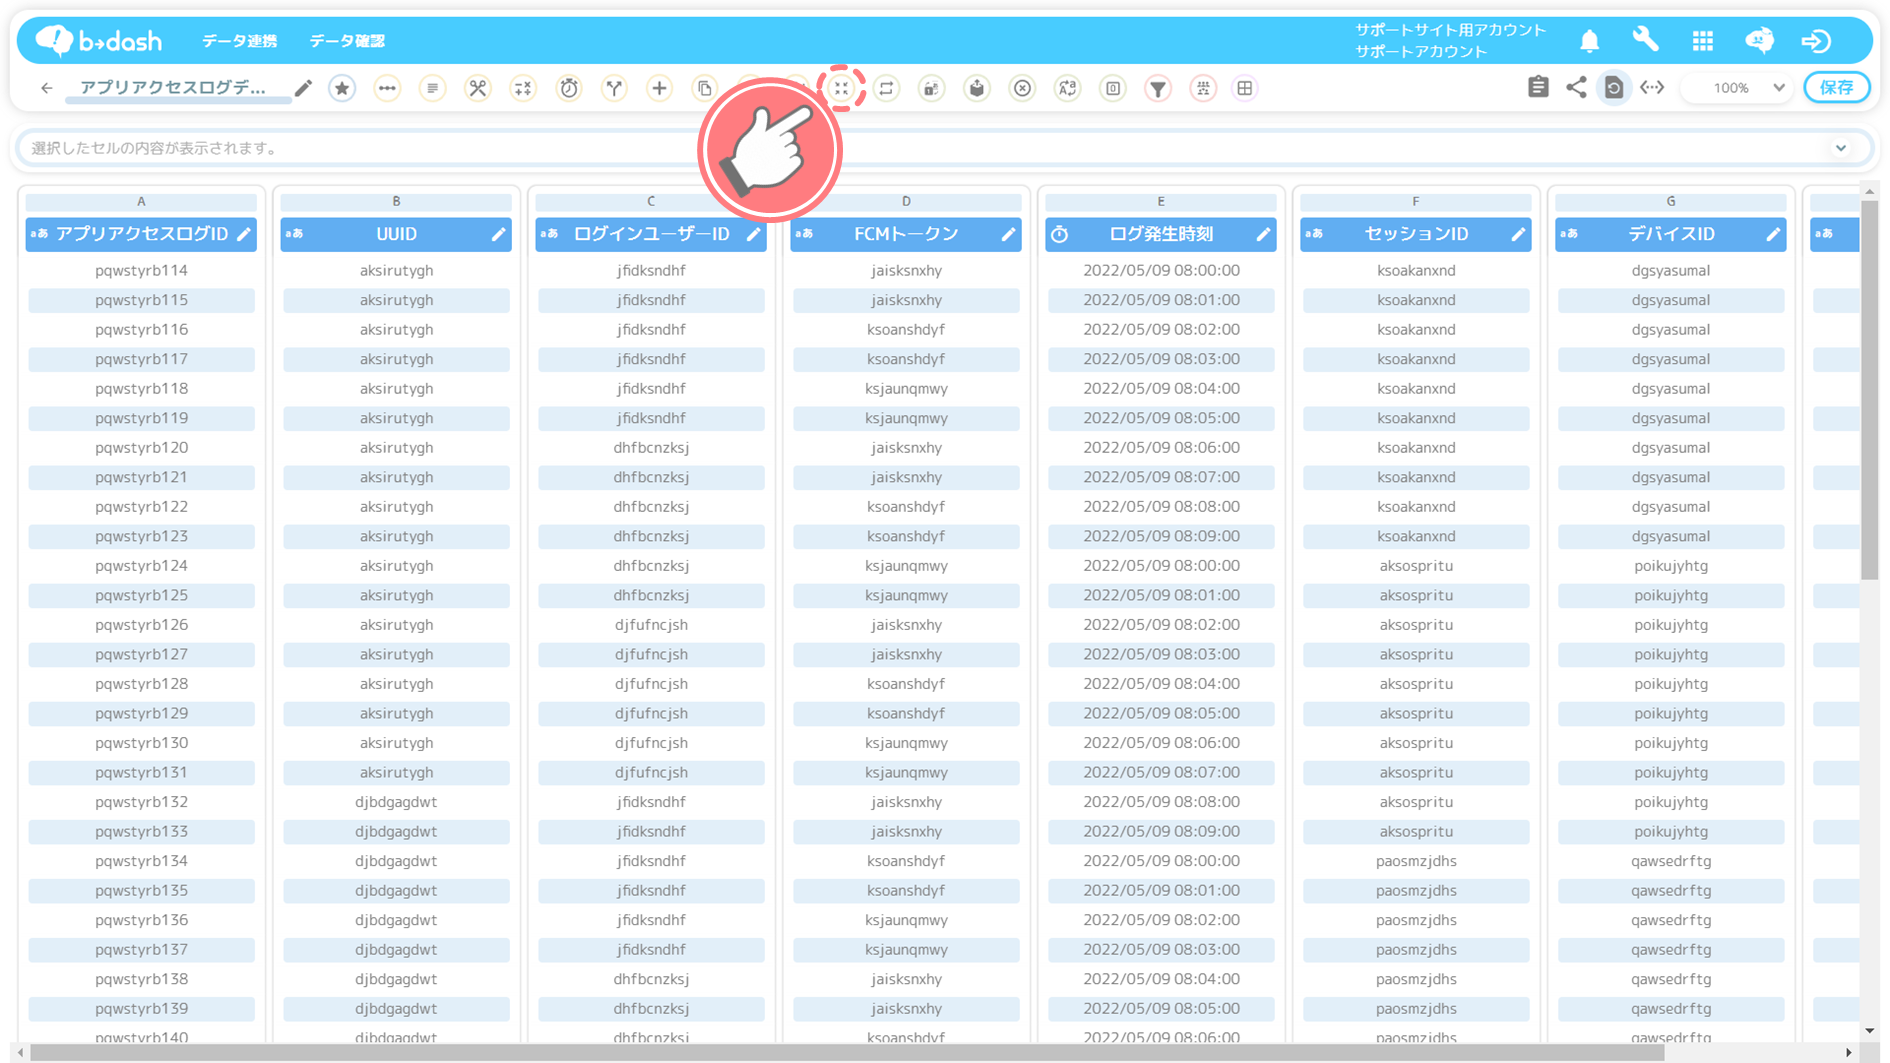Edit the セッションID column pencil
Screen dimensions: 1890x1063
point(1519,234)
